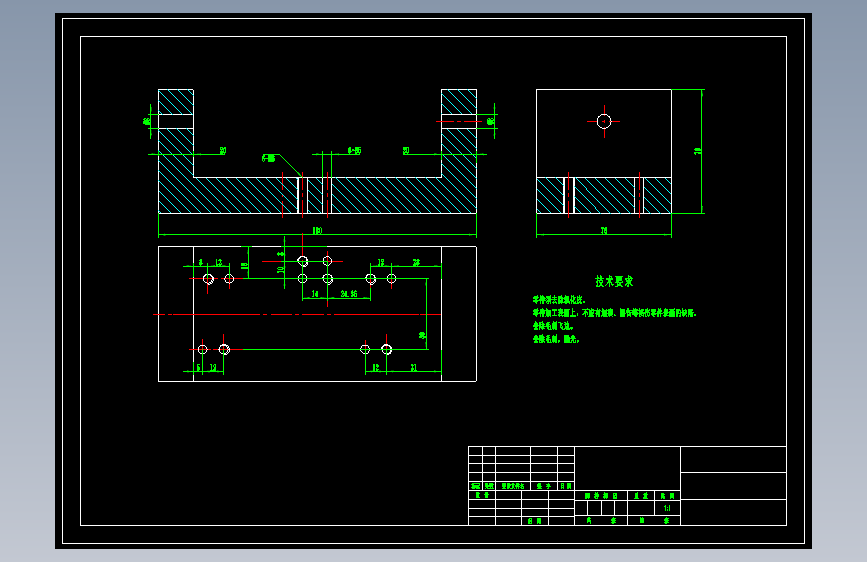Select the 31 dimension at plan view bottom right
Viewport: 867px width, 562px height.
(414, 367)
